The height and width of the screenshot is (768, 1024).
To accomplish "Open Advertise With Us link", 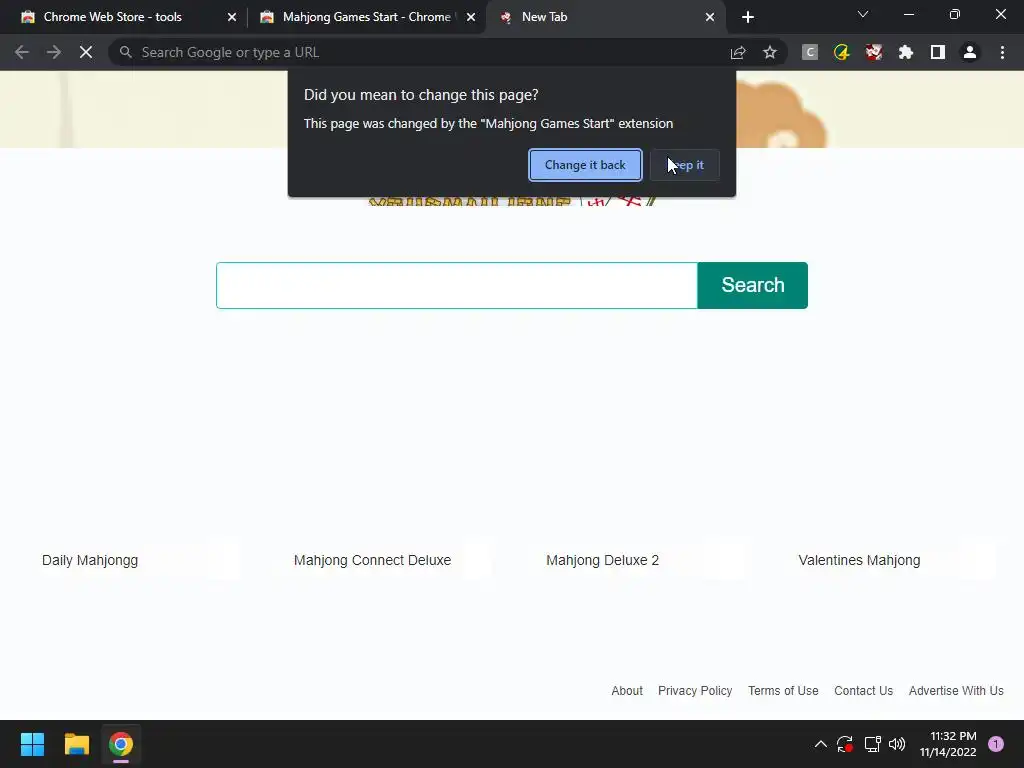I will pos(956,691).
